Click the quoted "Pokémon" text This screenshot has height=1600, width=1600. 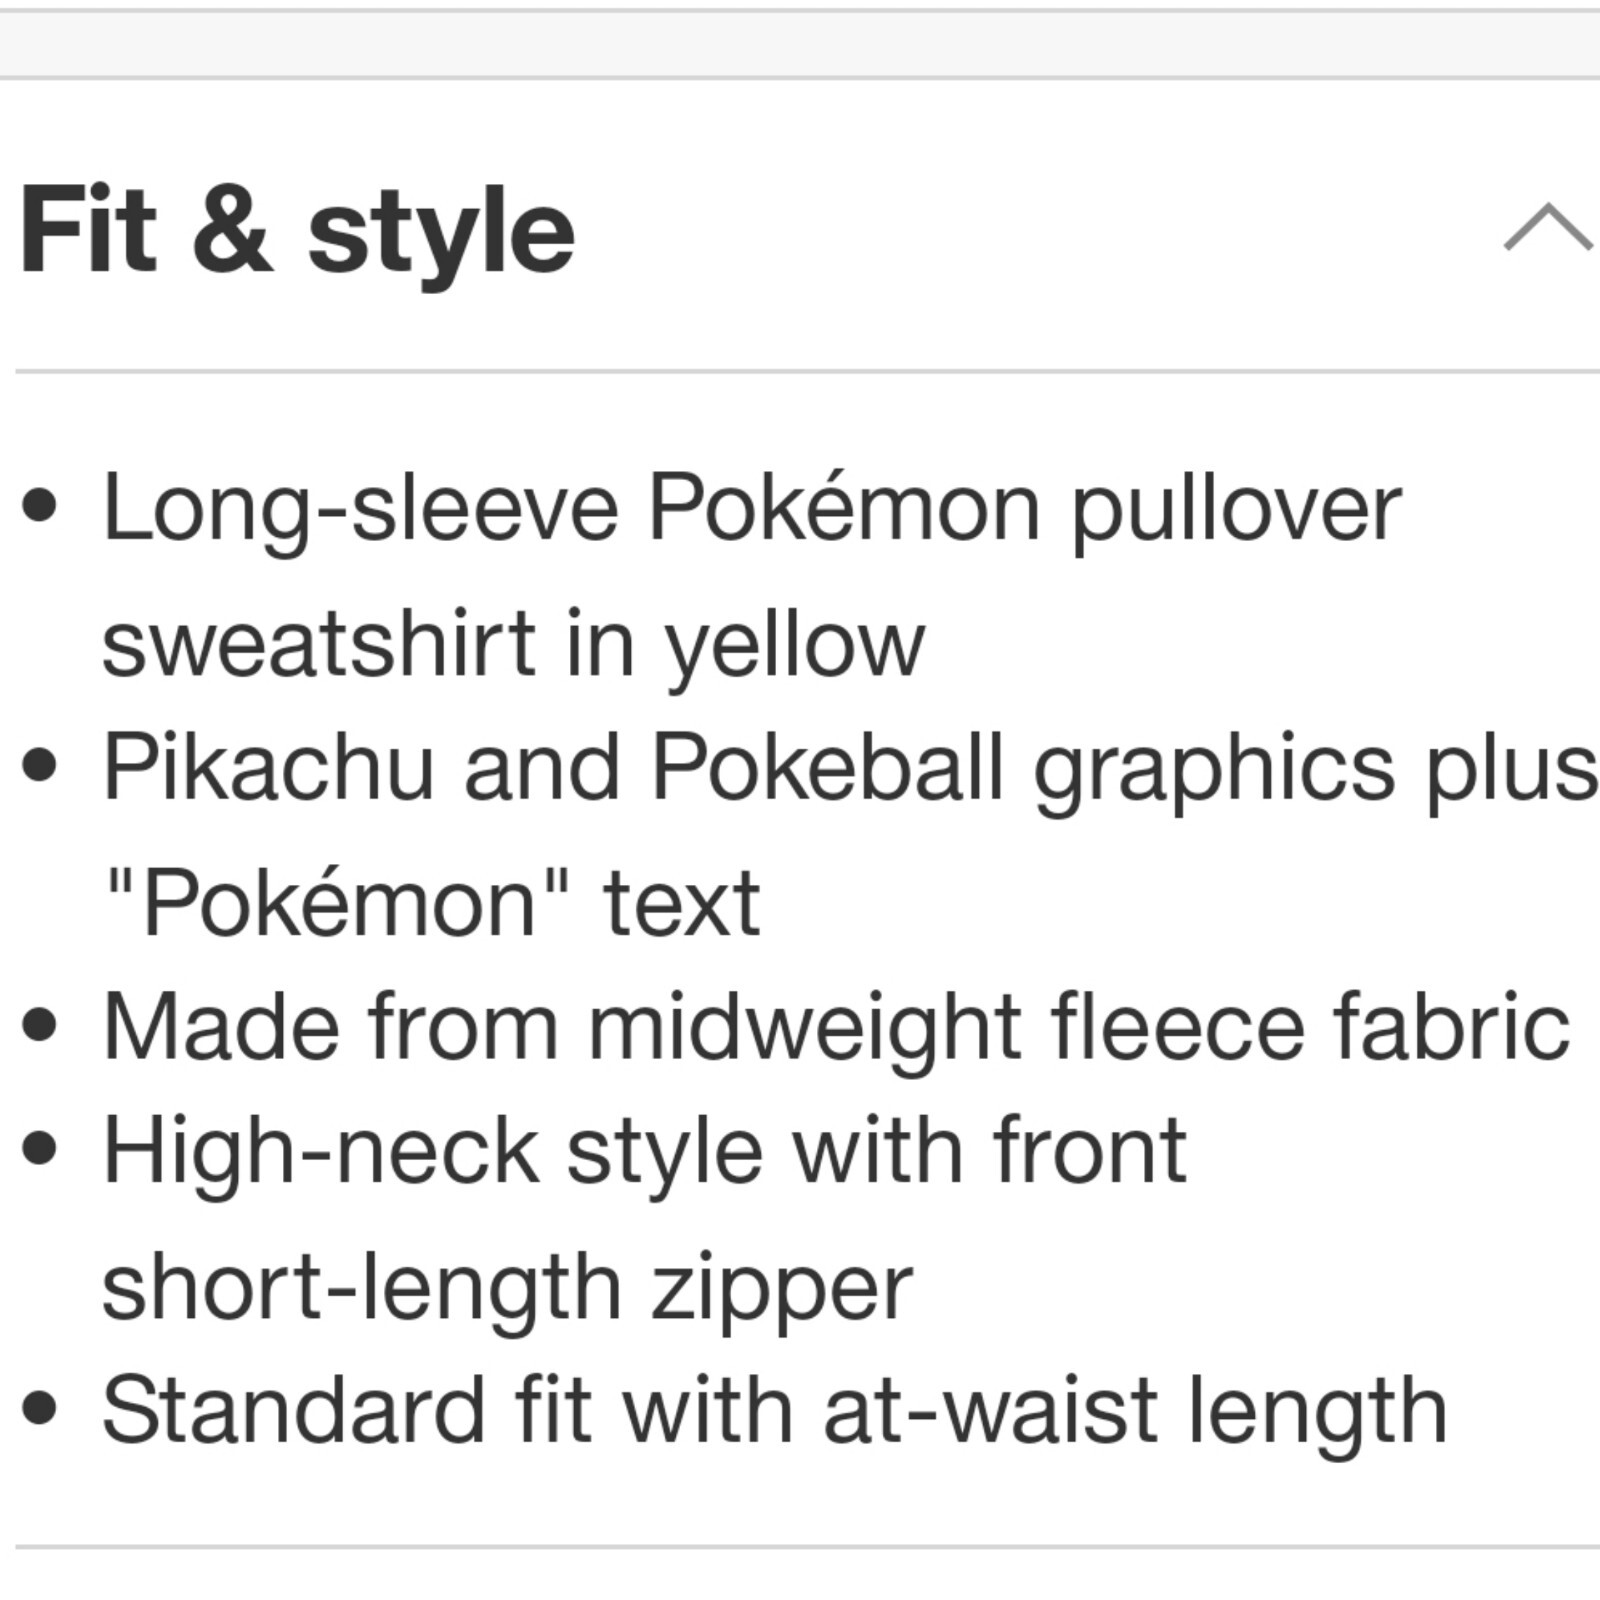[x=339, y=904]
